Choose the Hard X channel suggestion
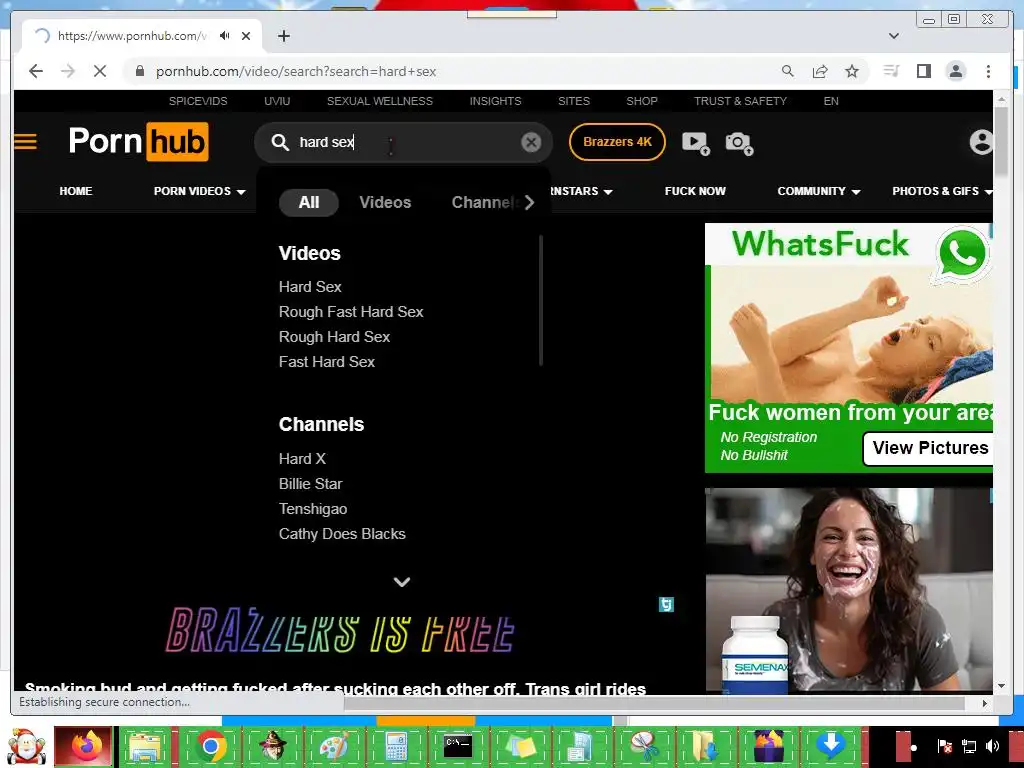 302,459
